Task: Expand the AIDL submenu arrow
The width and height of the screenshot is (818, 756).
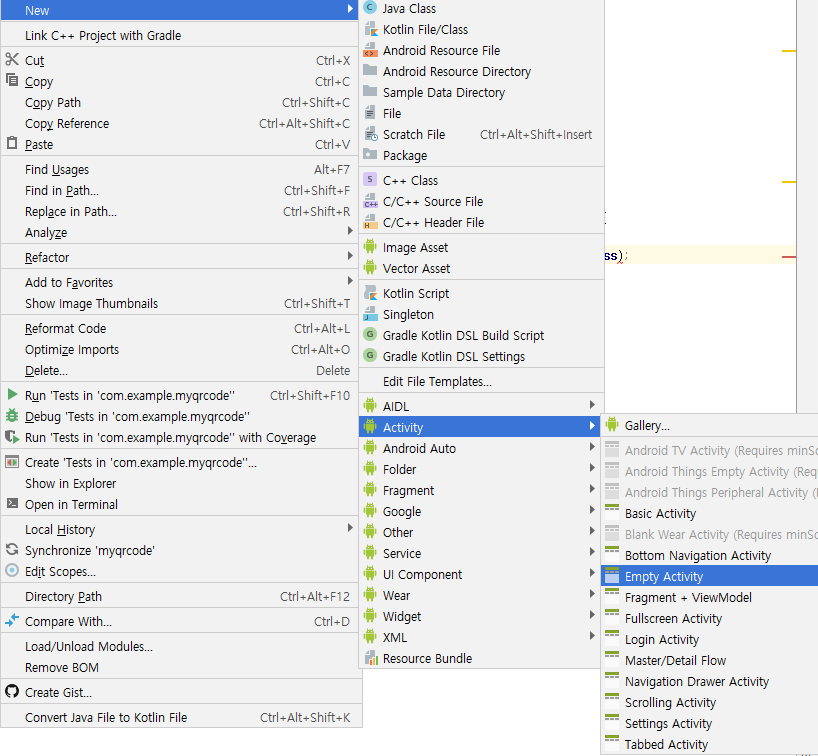Action: 592,405
